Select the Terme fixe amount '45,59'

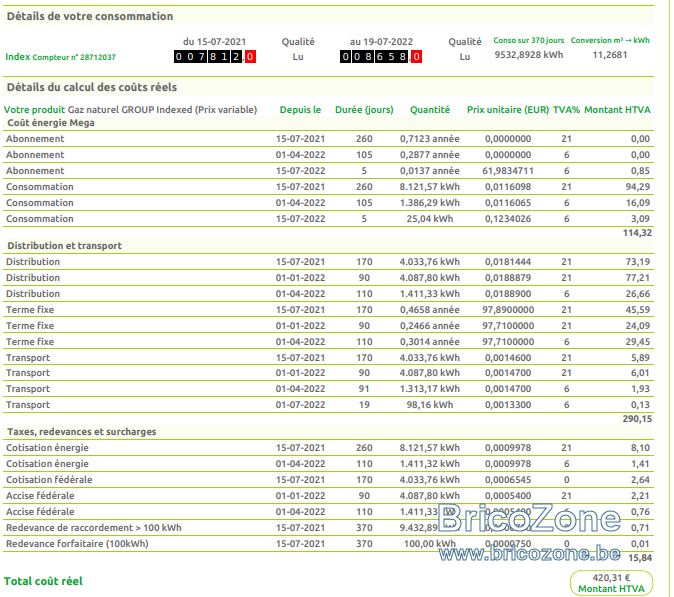638,310
